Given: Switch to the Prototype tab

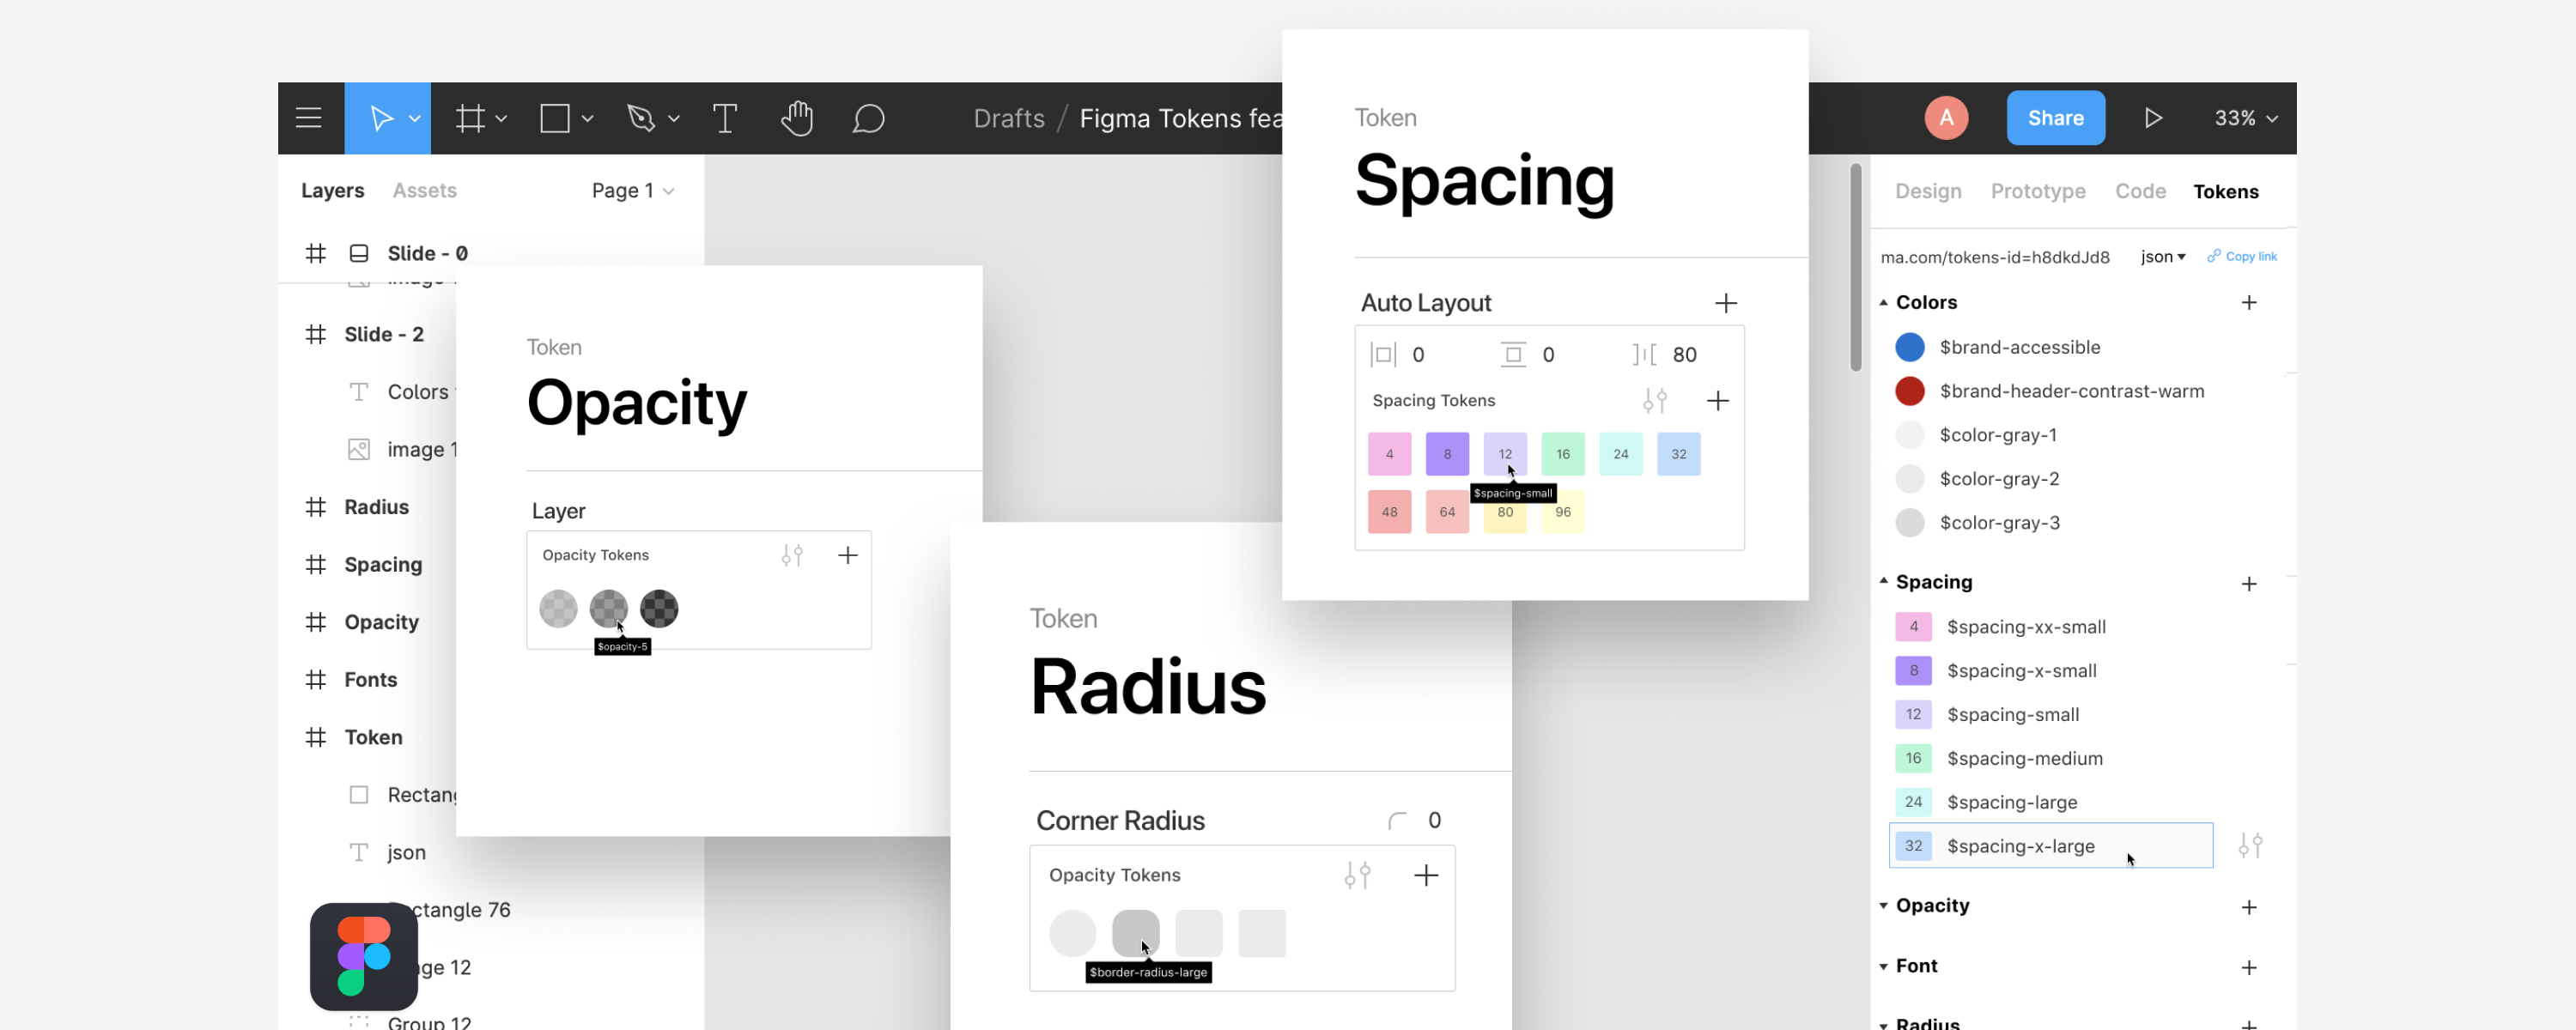Looking at the screenshot, I should click(x=2038, y=191).
